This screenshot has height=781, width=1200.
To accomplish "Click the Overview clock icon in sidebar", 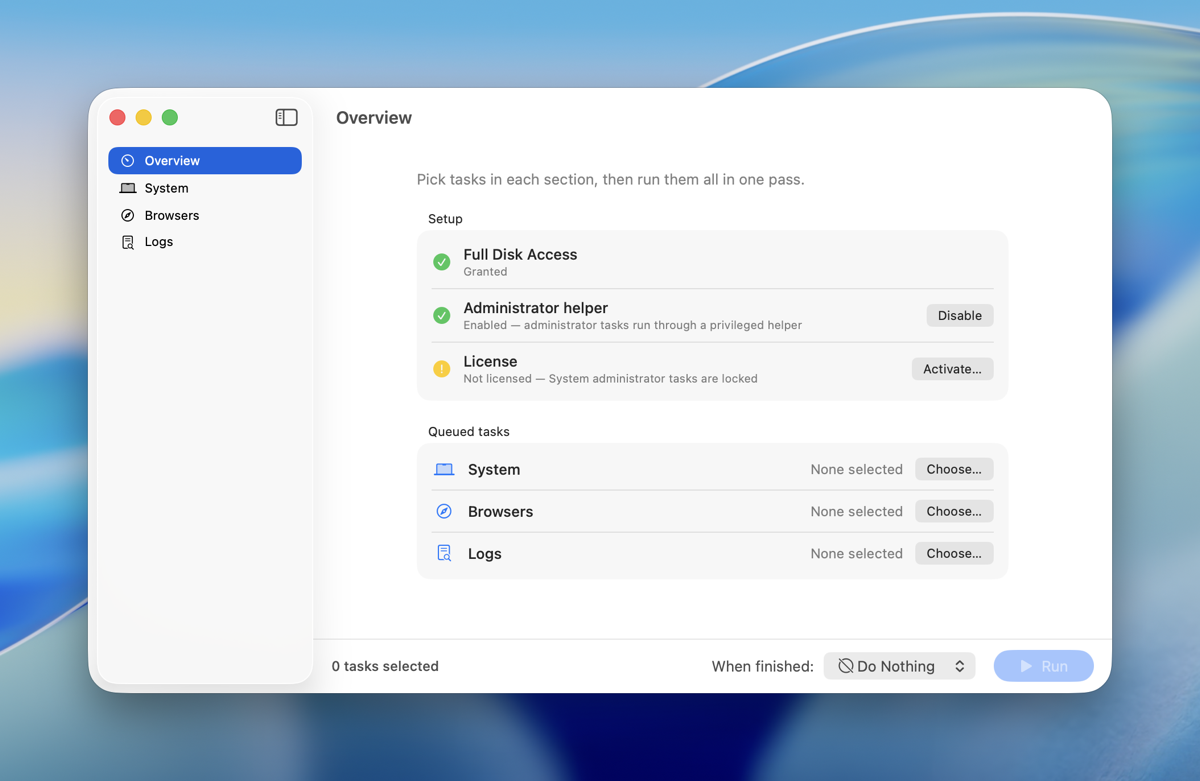I will point(128,161).
